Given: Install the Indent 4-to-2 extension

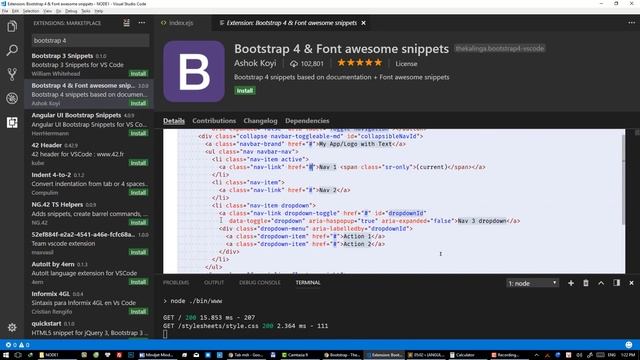Looking at the screenshot, I should click(x=138, y=193).
